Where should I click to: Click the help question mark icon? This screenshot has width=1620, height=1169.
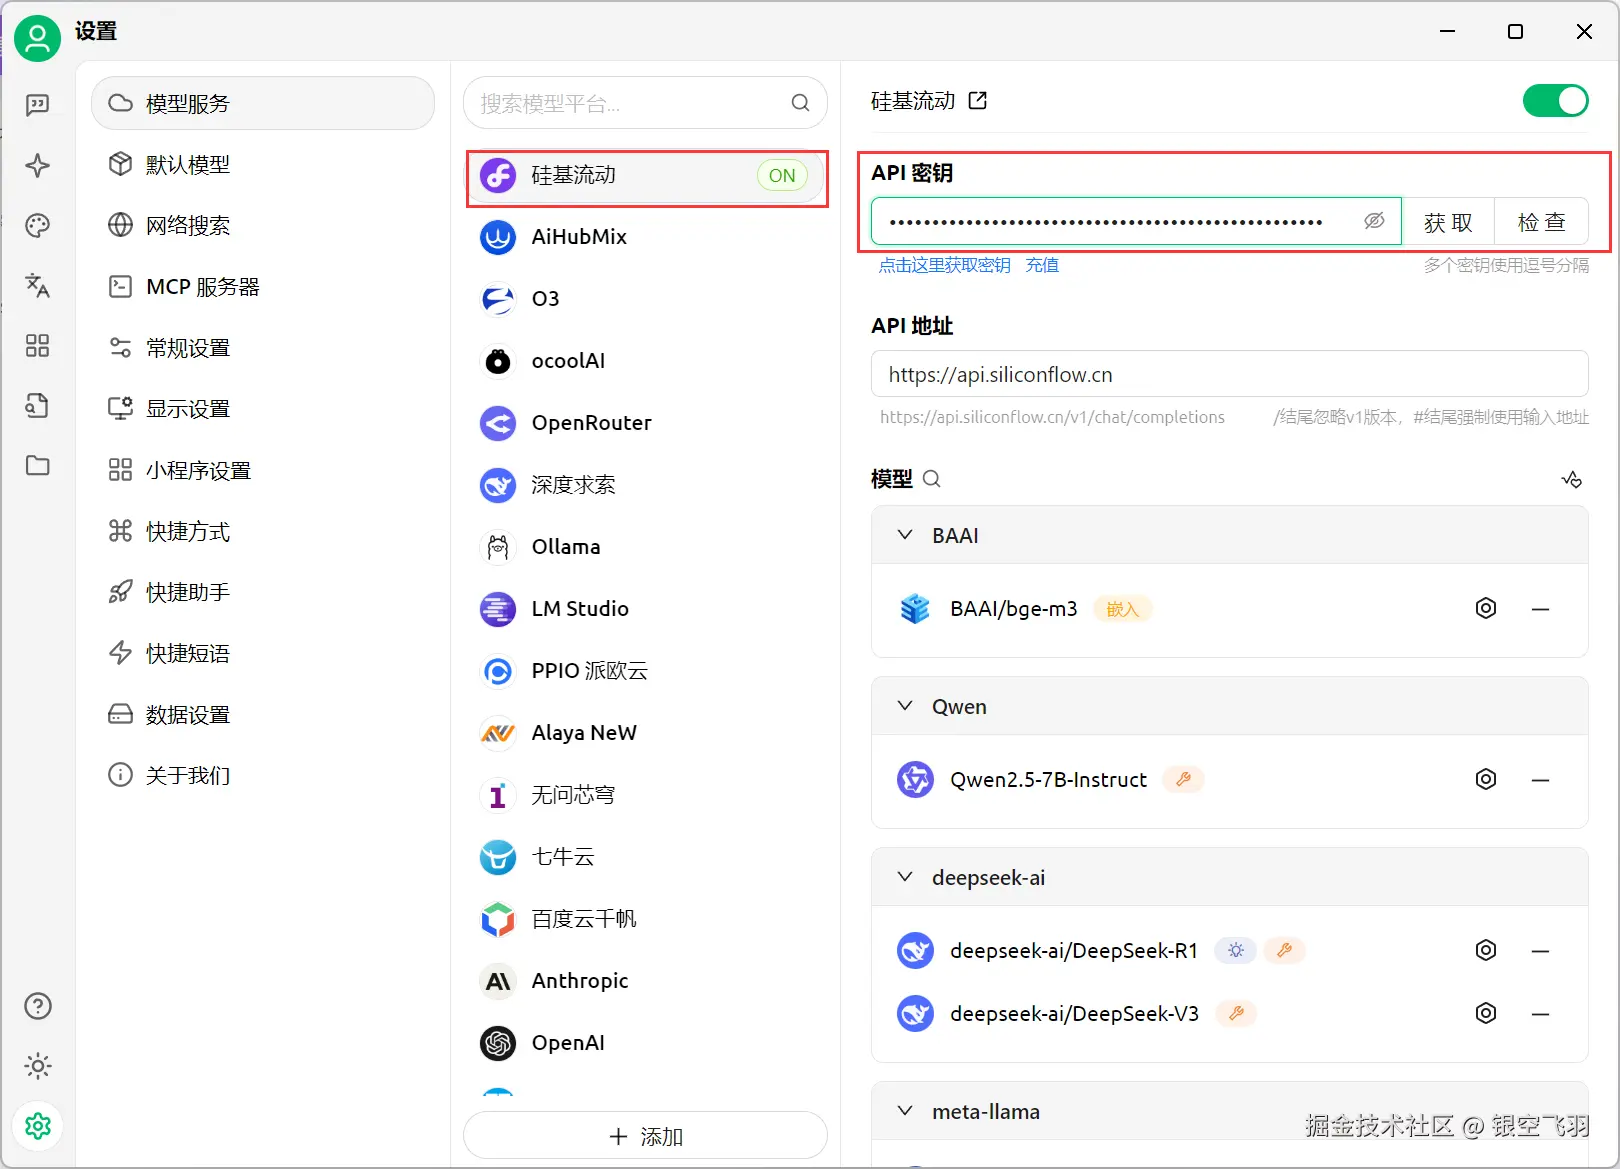pos(38,1006)
